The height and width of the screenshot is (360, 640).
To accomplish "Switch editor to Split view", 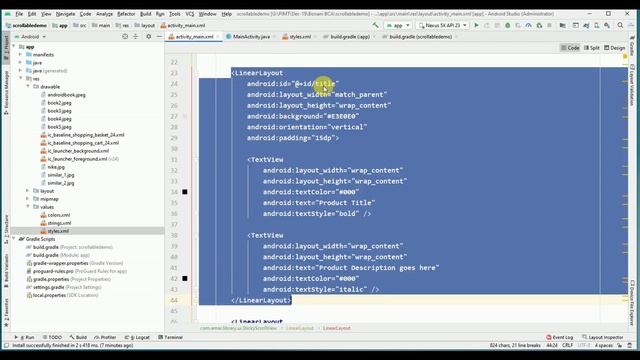I will [591, 48].
